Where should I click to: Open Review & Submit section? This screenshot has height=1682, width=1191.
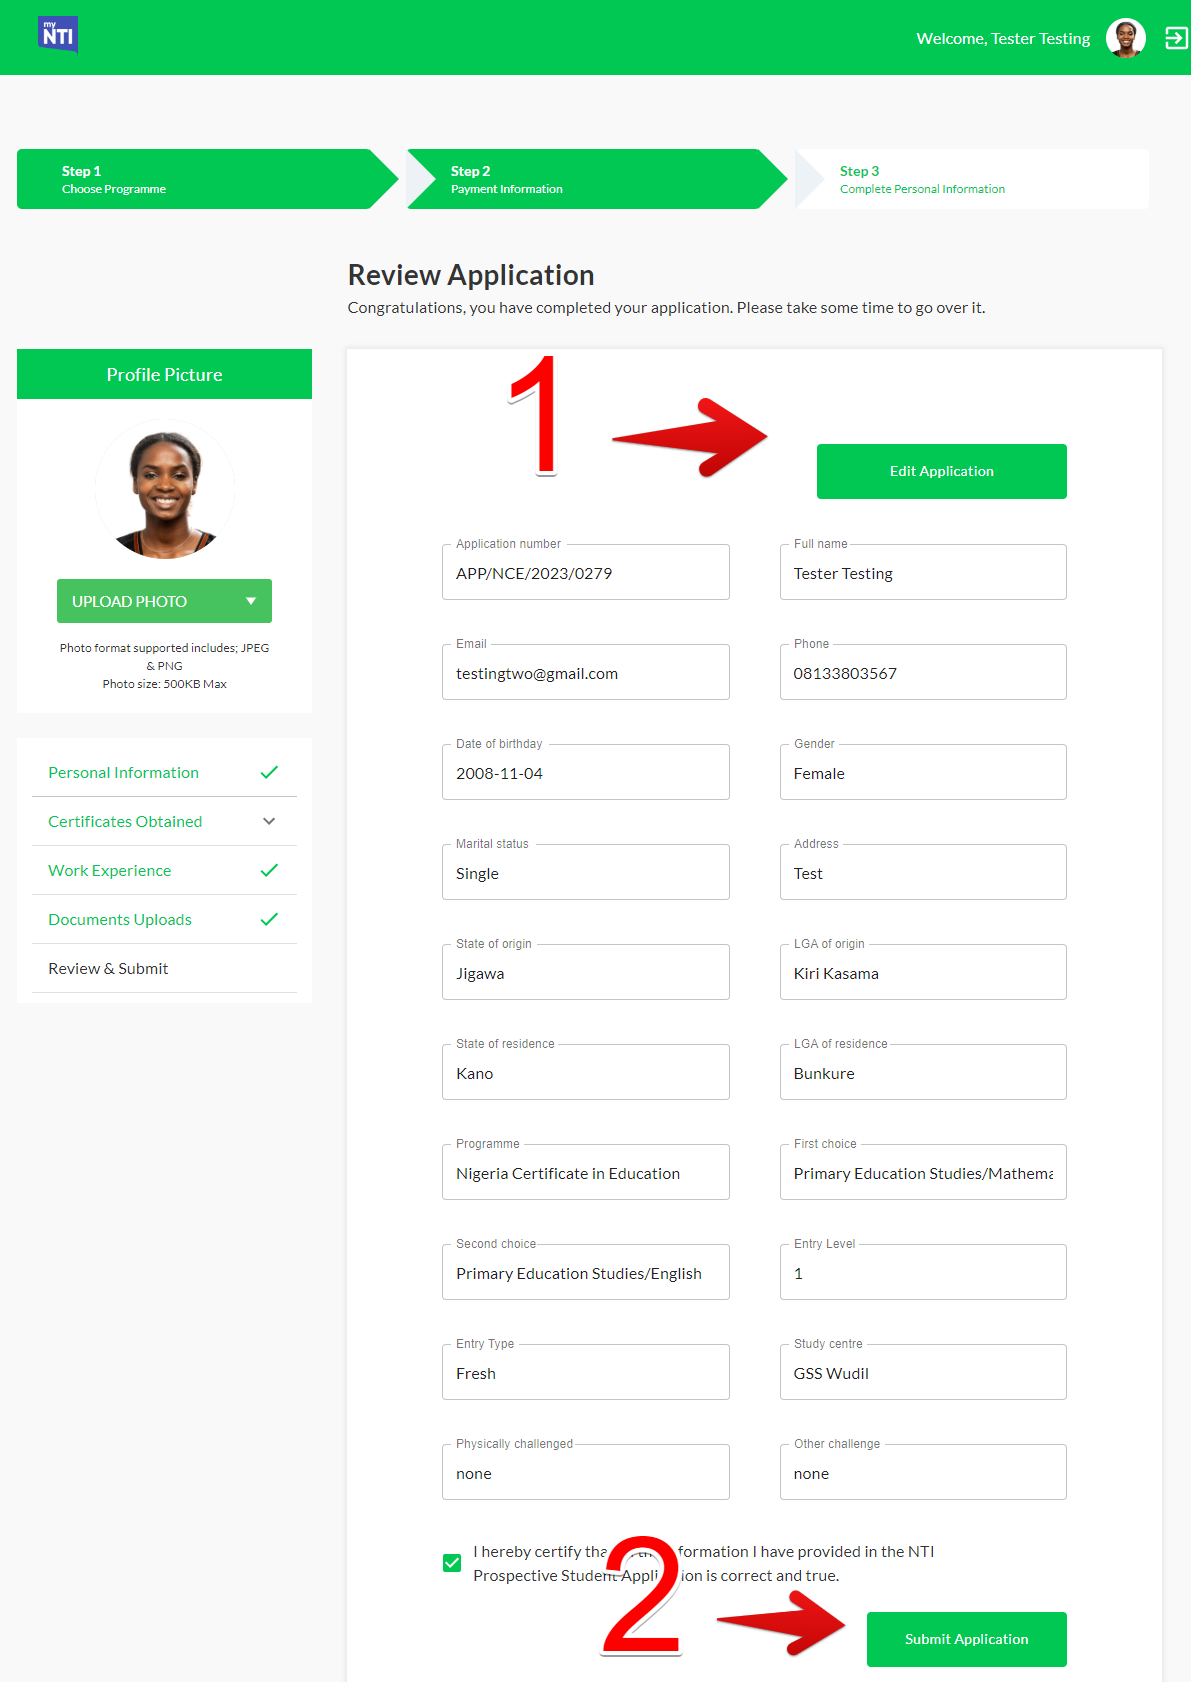pos(108,968)
